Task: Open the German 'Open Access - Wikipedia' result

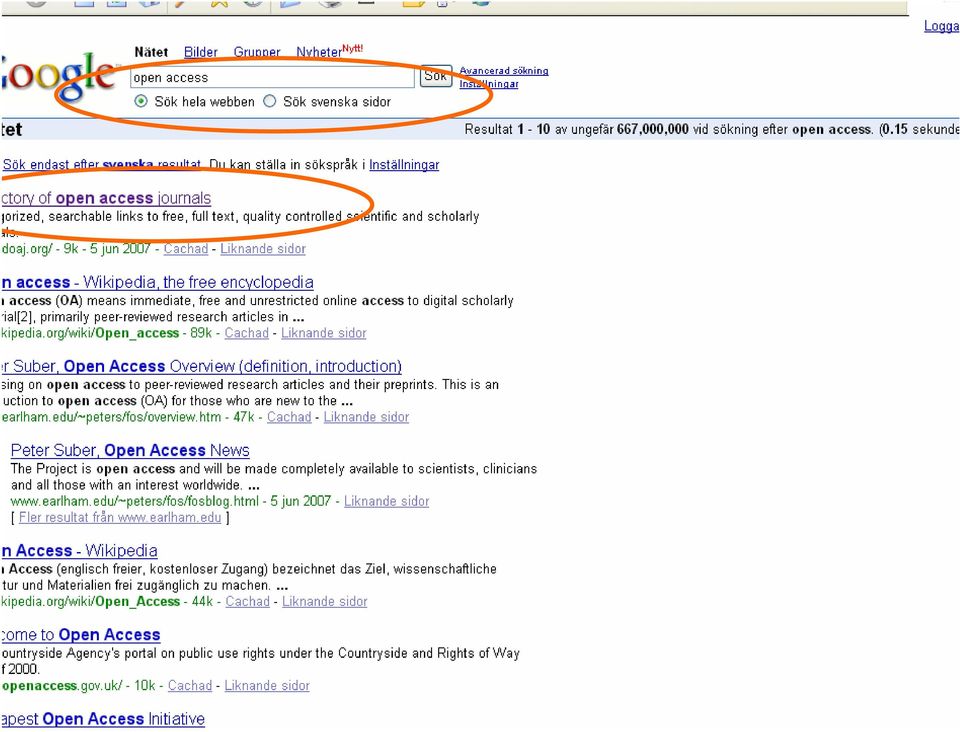Action: click(79, 551)
